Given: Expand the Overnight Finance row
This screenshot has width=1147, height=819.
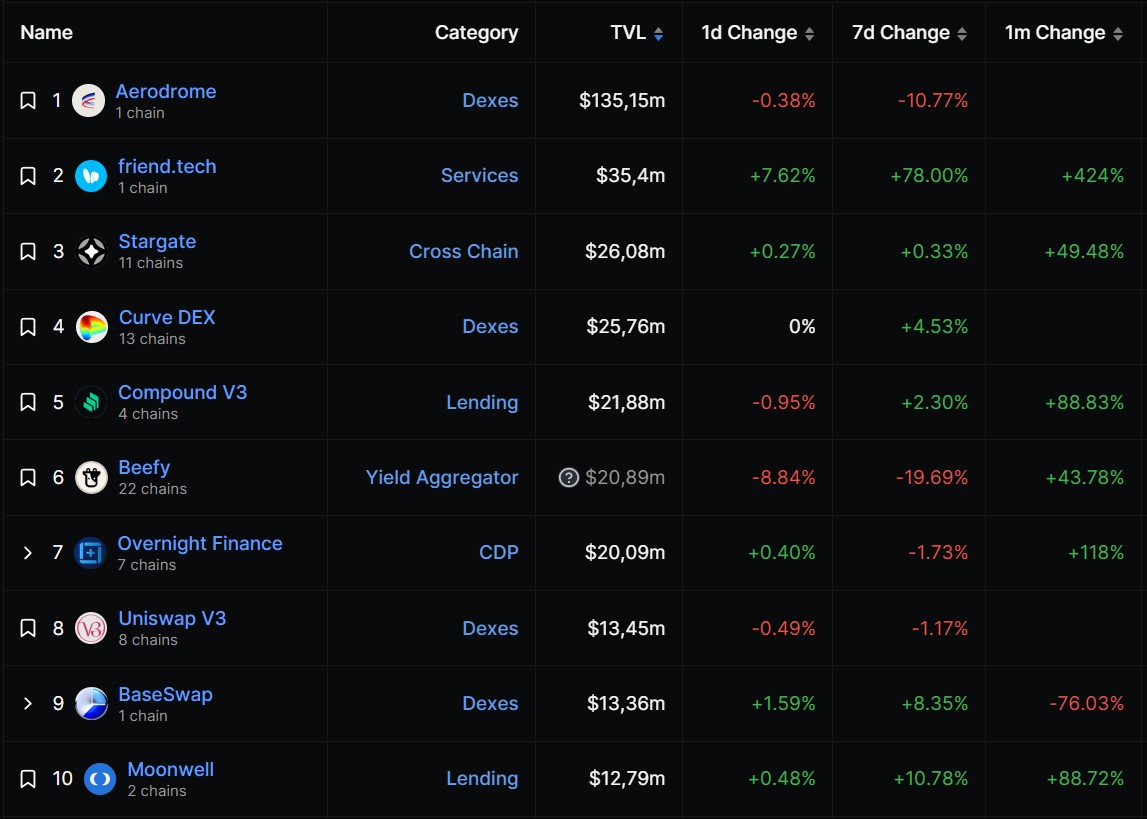Looking at the screenshot, I should pyautogui.click(x=28, y=553).
